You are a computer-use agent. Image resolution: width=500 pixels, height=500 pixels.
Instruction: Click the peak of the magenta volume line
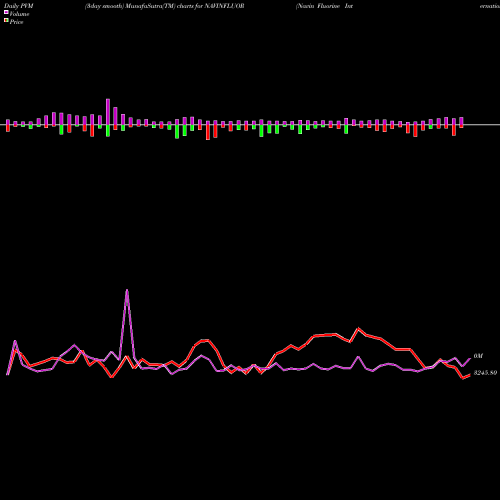pyautogui.click(x=127, y=290)
